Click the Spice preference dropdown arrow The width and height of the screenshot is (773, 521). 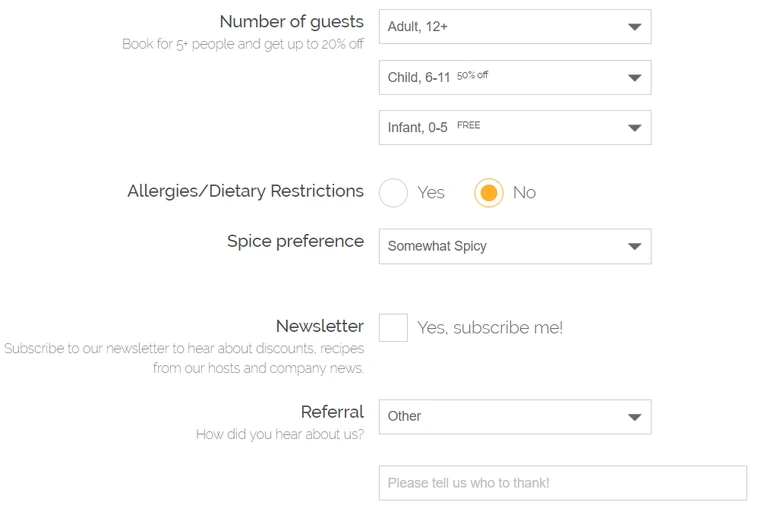634,246
